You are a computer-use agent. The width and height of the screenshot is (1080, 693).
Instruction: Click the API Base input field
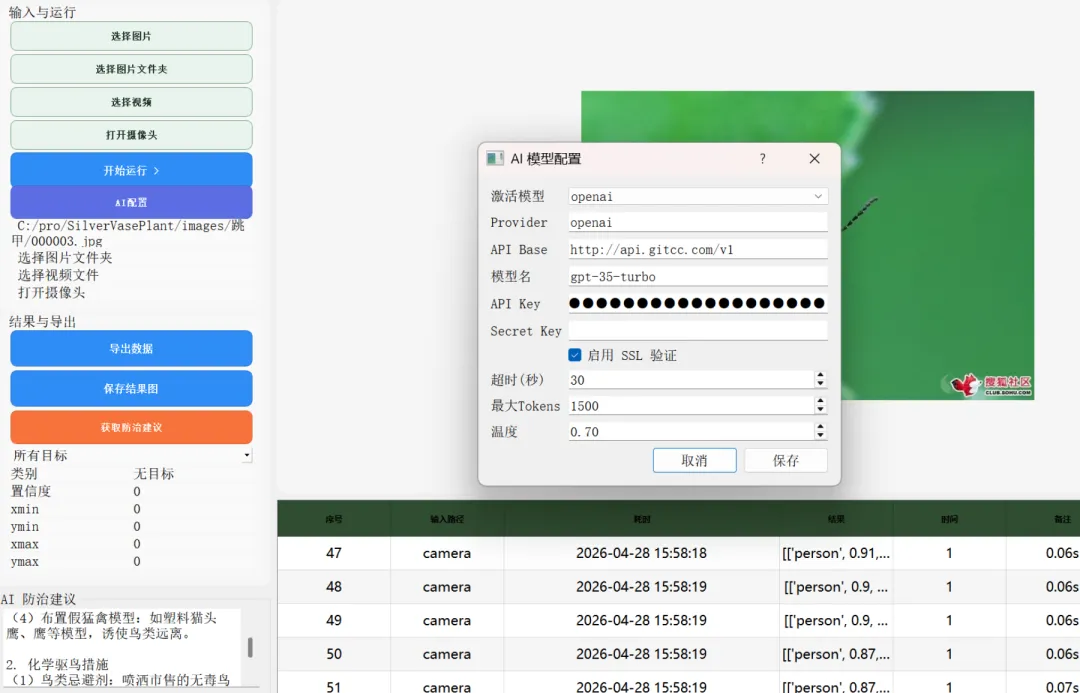(698, 249)
